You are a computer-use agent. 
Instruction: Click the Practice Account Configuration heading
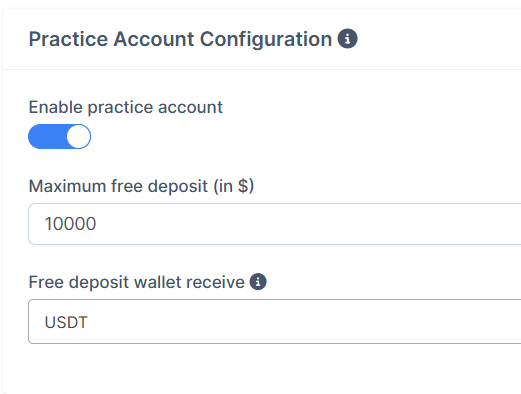(x=180, y=39)
